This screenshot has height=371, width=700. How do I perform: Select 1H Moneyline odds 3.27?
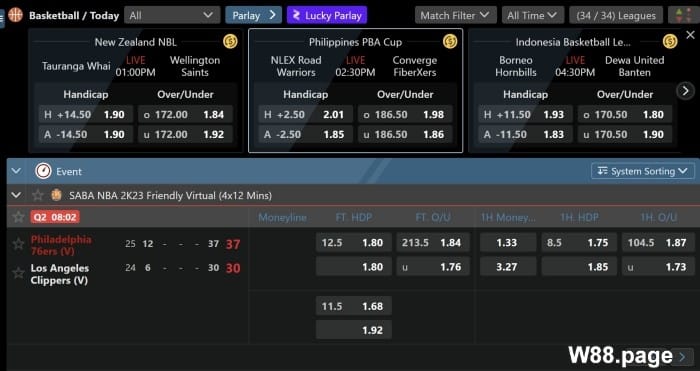[508, 267]
